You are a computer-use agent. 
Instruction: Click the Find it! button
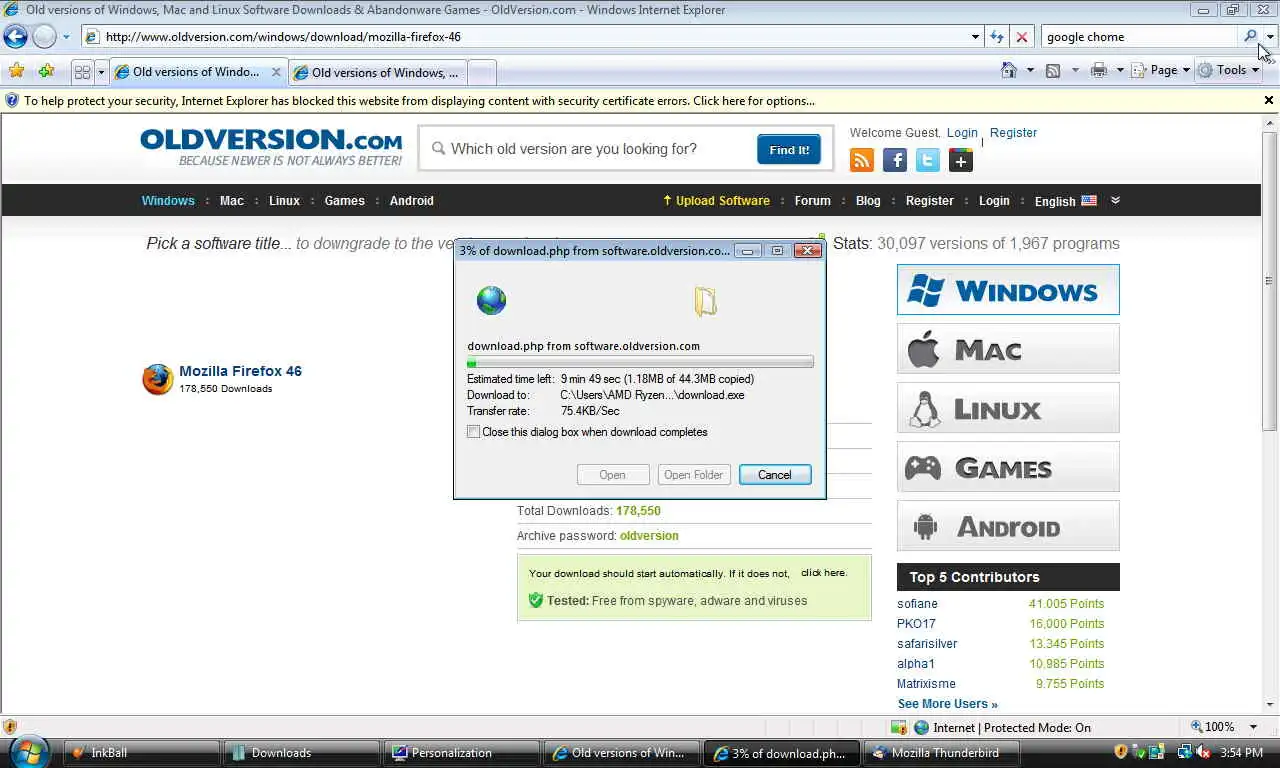[789, 149]
